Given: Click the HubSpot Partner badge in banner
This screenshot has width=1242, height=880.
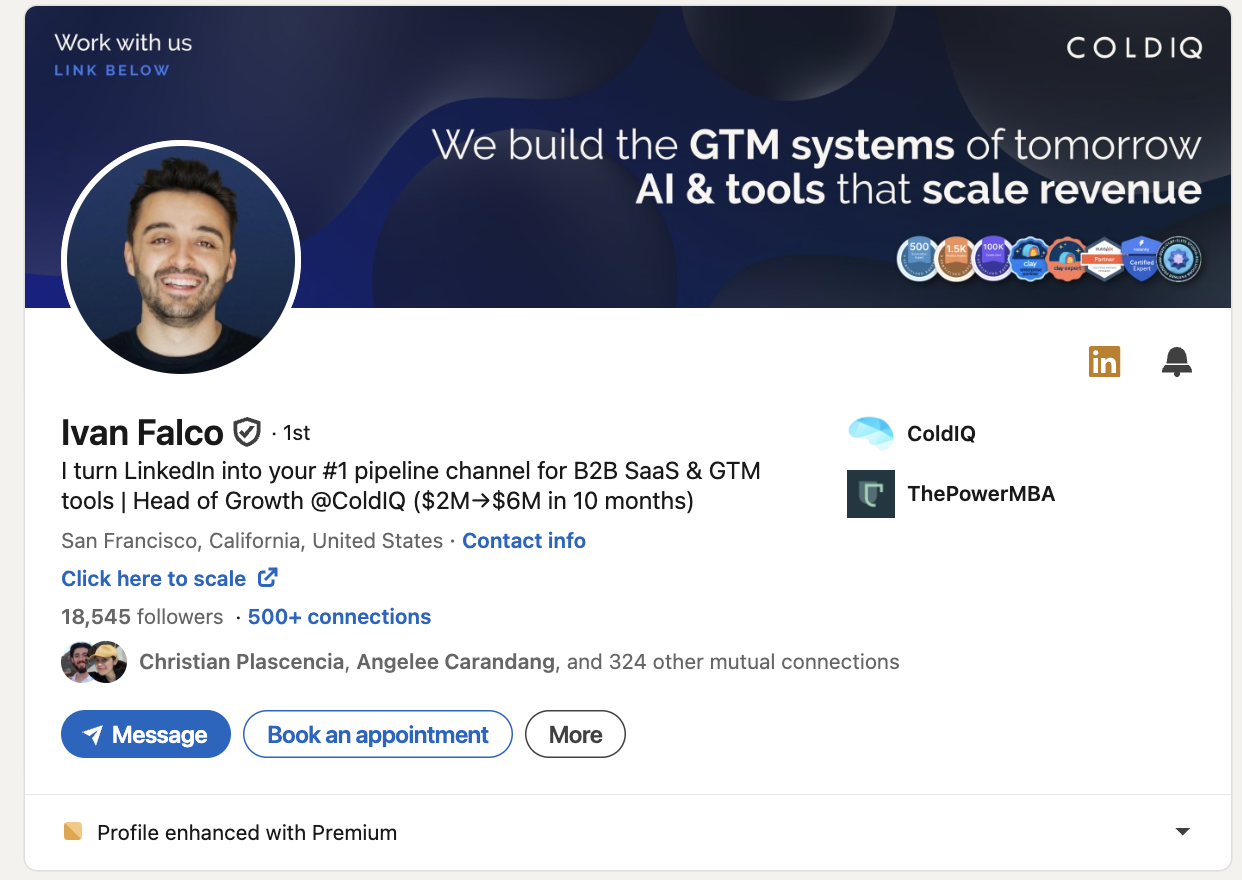Looking at the screenshot, I should click(x=1105, y=260).
